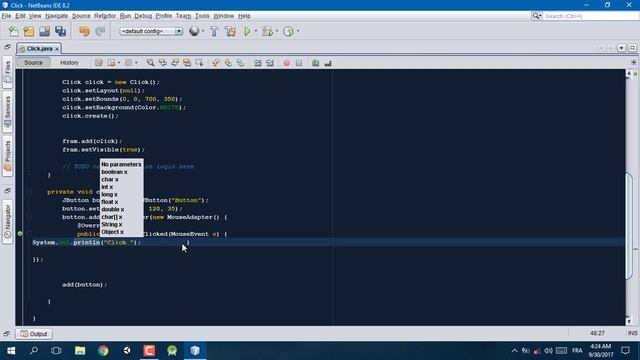The width and height of the screenshot is (640, 360).
Task: Click the editor vertical scrollbar thumb
Action: [629, 227]
